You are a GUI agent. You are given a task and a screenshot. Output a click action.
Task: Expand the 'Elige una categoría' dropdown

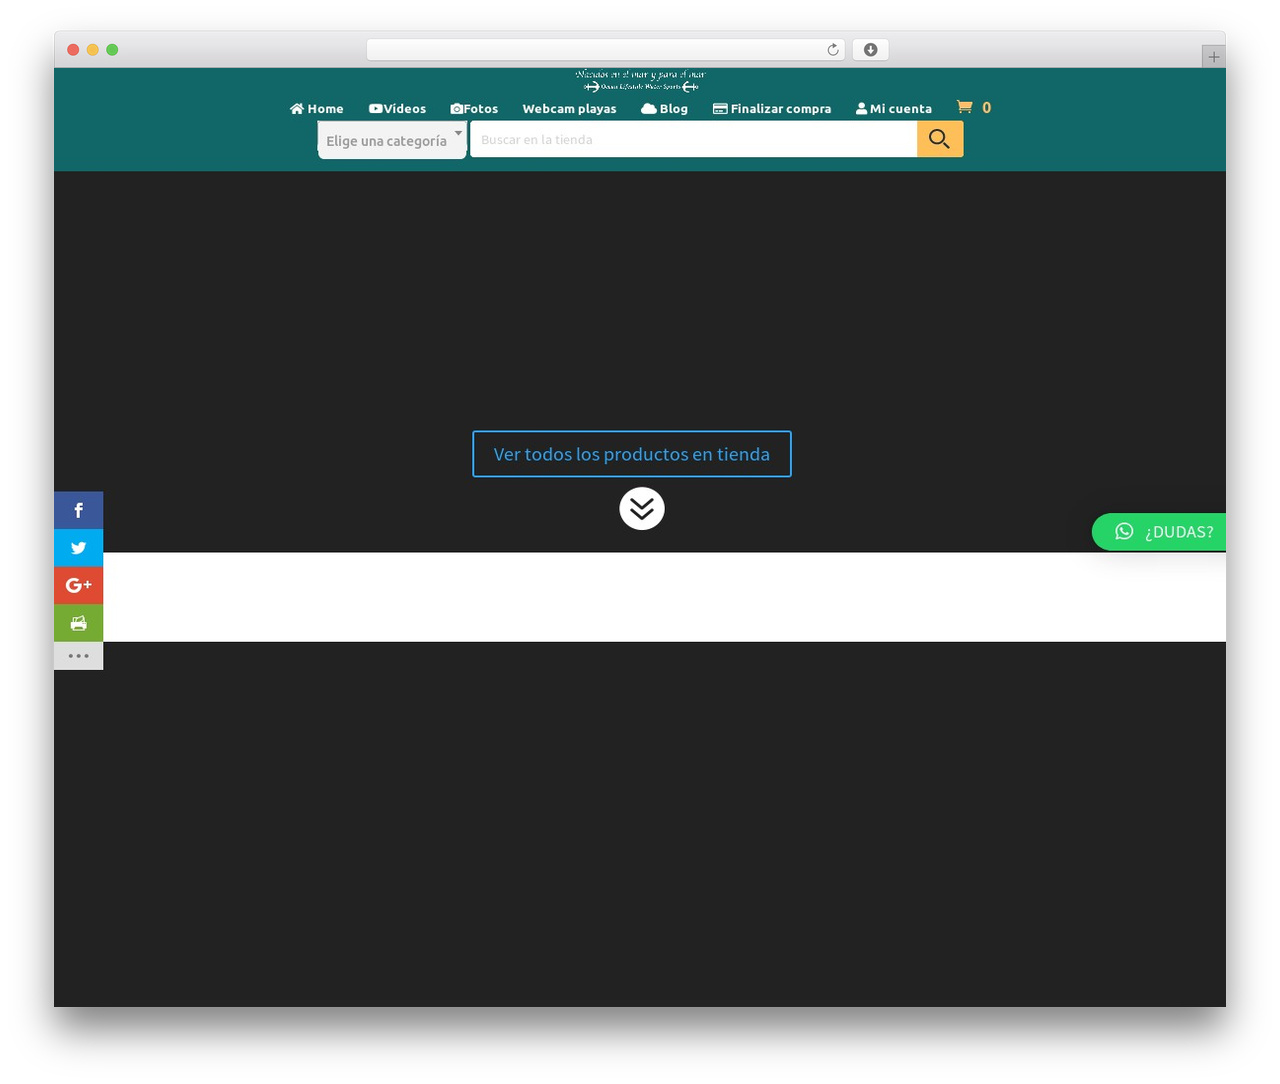[392, 140]
